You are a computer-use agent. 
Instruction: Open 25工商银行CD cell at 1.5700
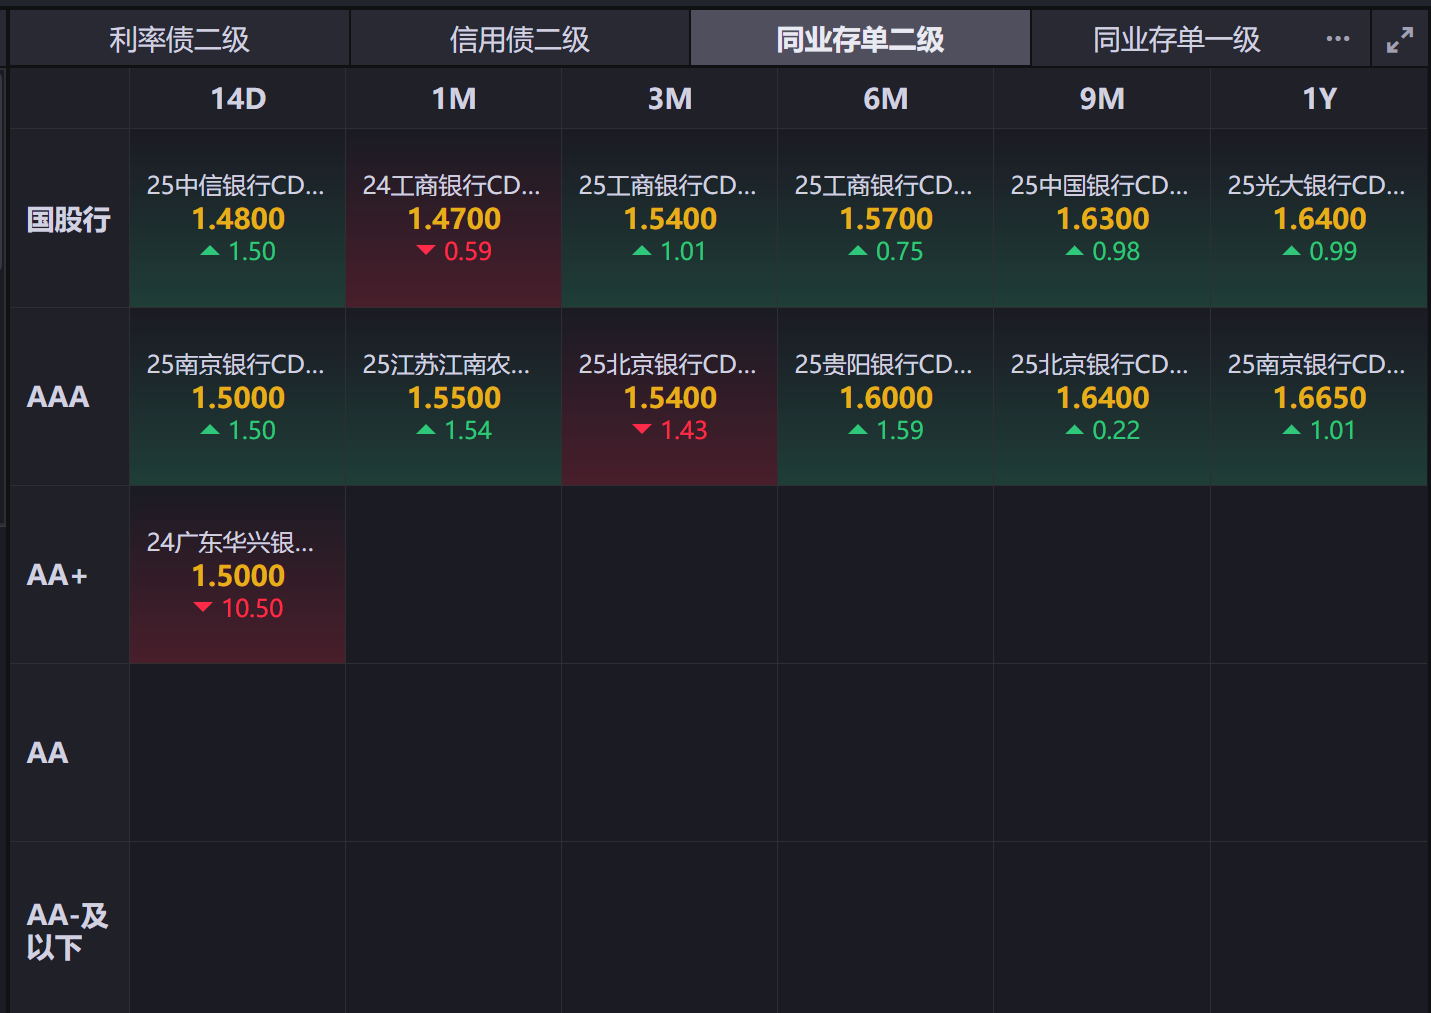pos(886,218)
